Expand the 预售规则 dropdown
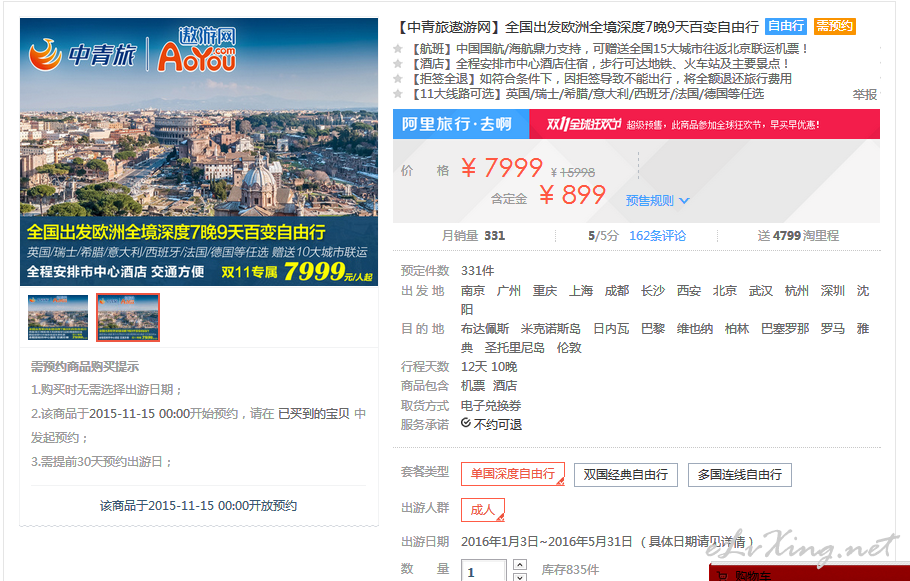This screenshot has height=581, width=910. point(657,201)
